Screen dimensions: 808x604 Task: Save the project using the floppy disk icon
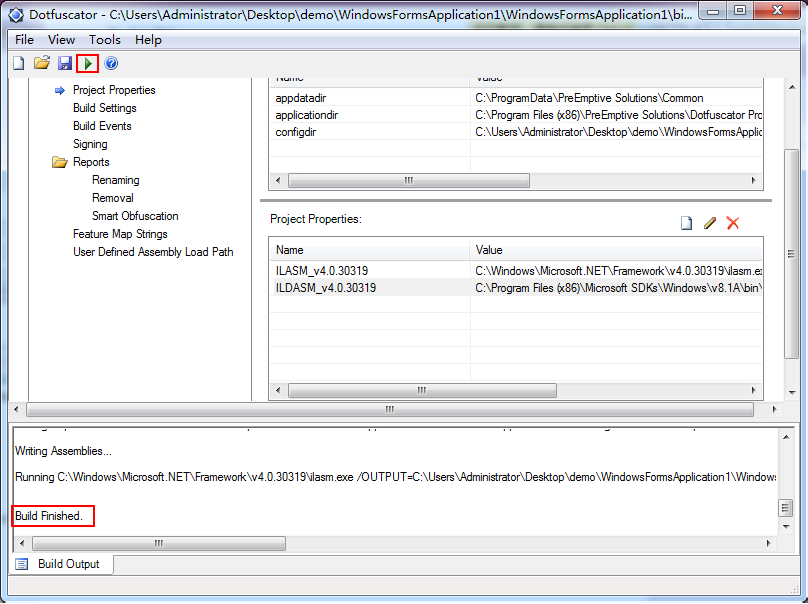(65, 63)
